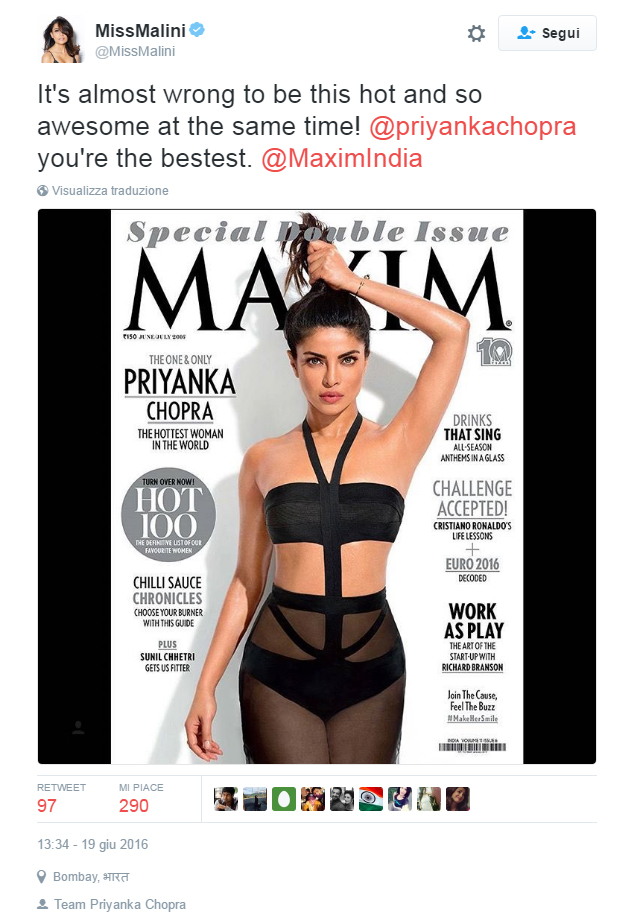Open the green egg avatar
Screen dimensions: 630x920
(x=284, y=799)
